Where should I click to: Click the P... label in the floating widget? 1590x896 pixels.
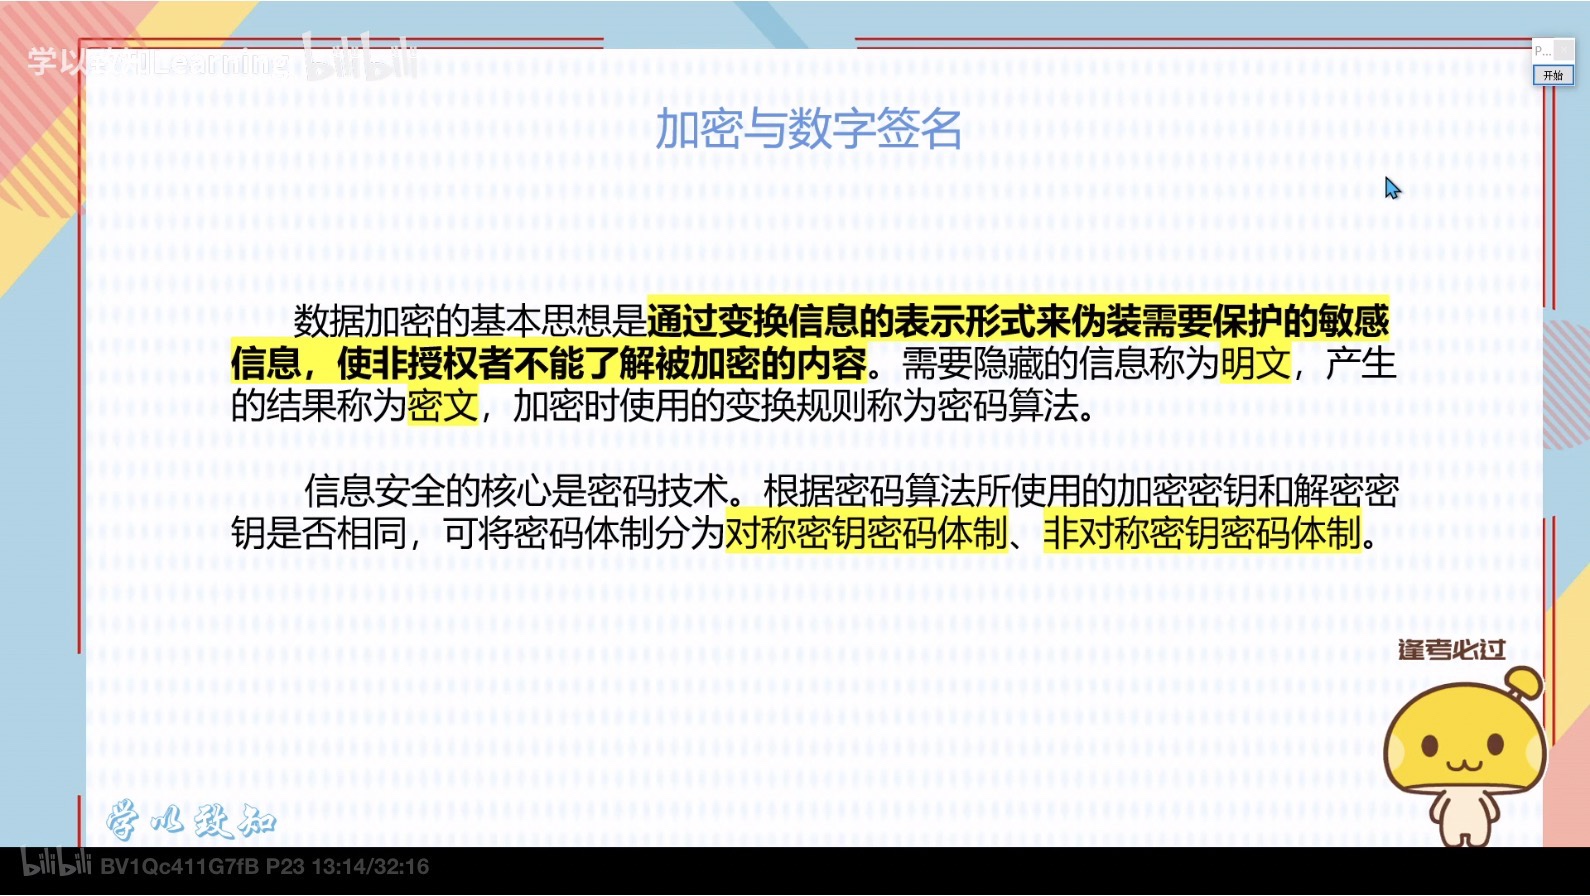tap(1541, 51)
